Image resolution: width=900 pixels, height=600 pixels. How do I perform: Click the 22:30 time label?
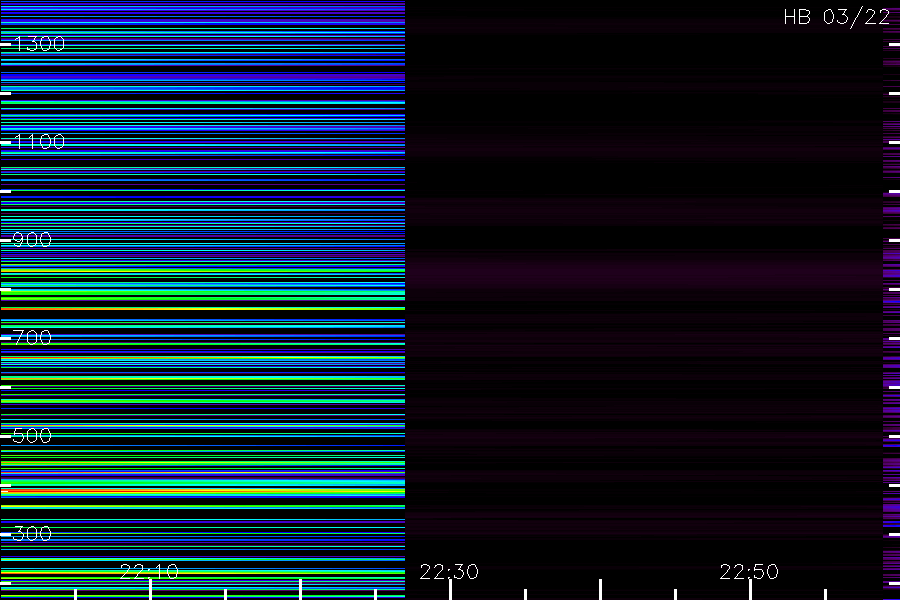[x=449, y=571]
